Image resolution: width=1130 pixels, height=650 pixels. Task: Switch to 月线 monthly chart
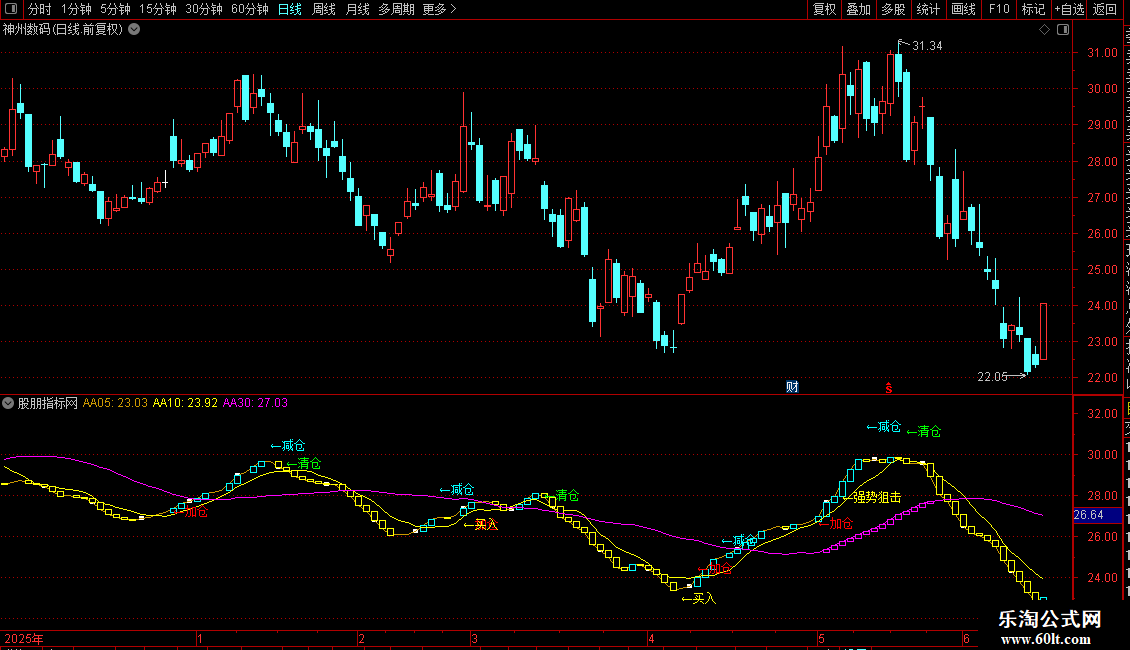[357, 9]
